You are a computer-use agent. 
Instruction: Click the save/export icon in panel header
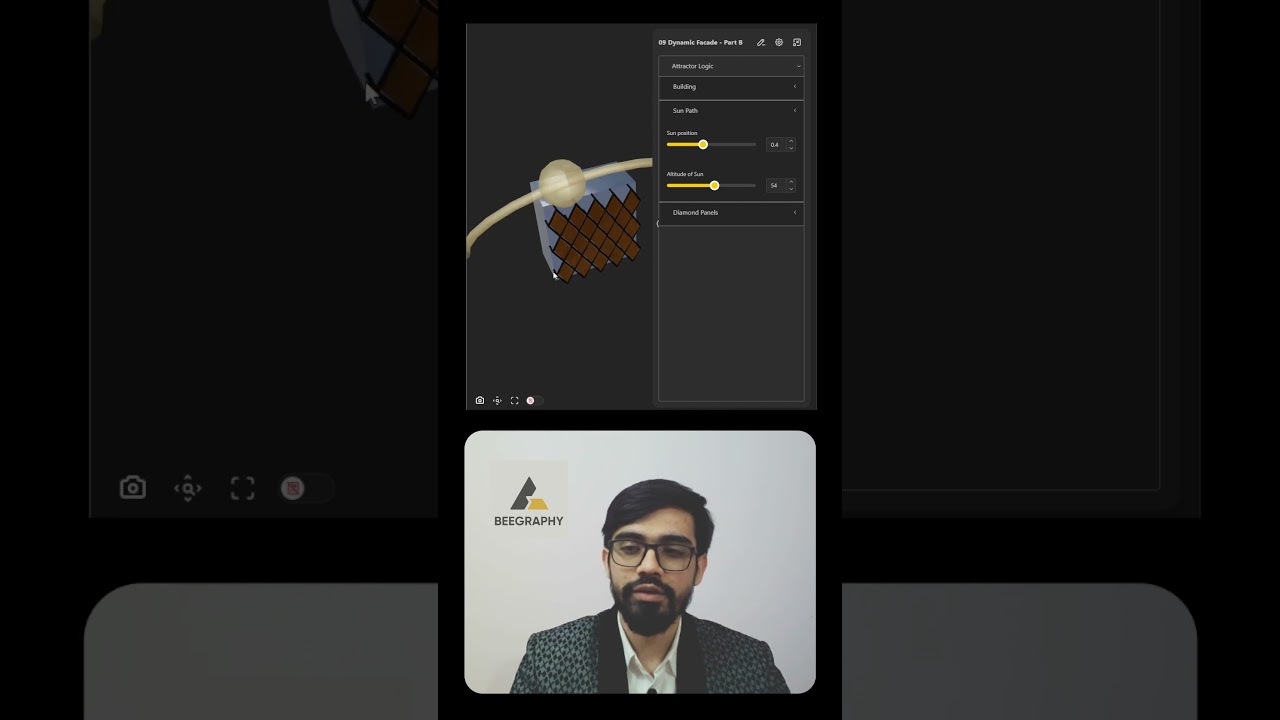[x=797, y=43]
